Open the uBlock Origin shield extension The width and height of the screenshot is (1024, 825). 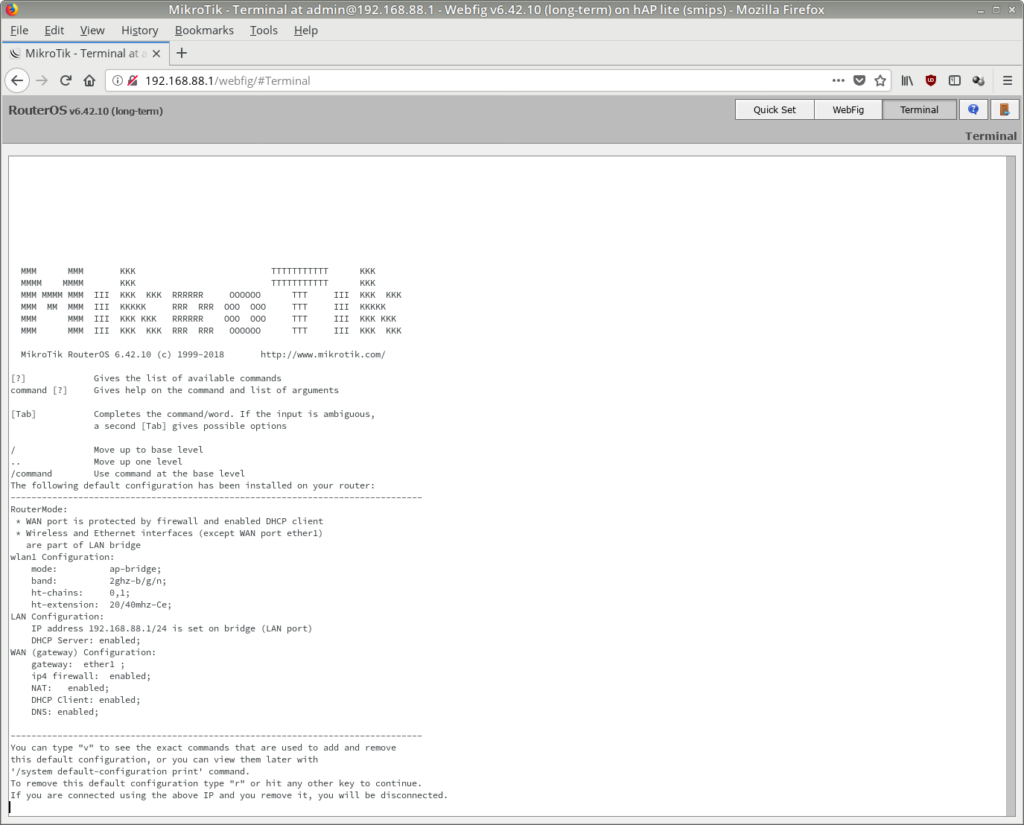(x=931, y=80)
